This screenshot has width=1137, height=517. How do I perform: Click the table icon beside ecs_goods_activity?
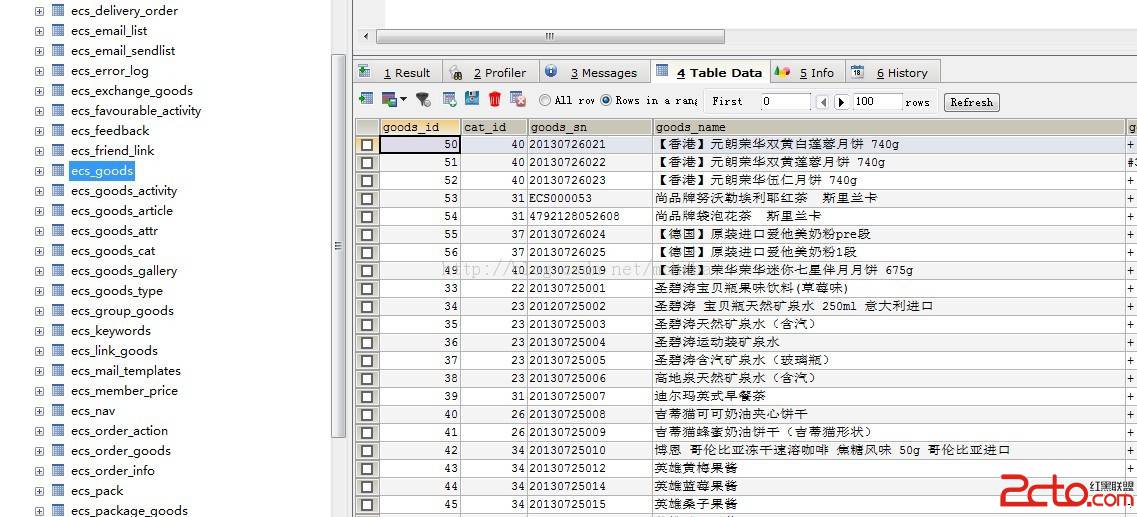pyautogui.click(x=58, y=191)
